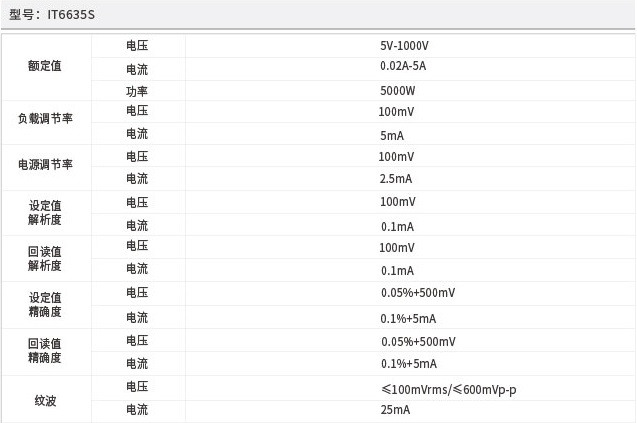The image size is (637, 423).
Task: Click the 0.02A-5A rated current value
Action: click(403, 66)
